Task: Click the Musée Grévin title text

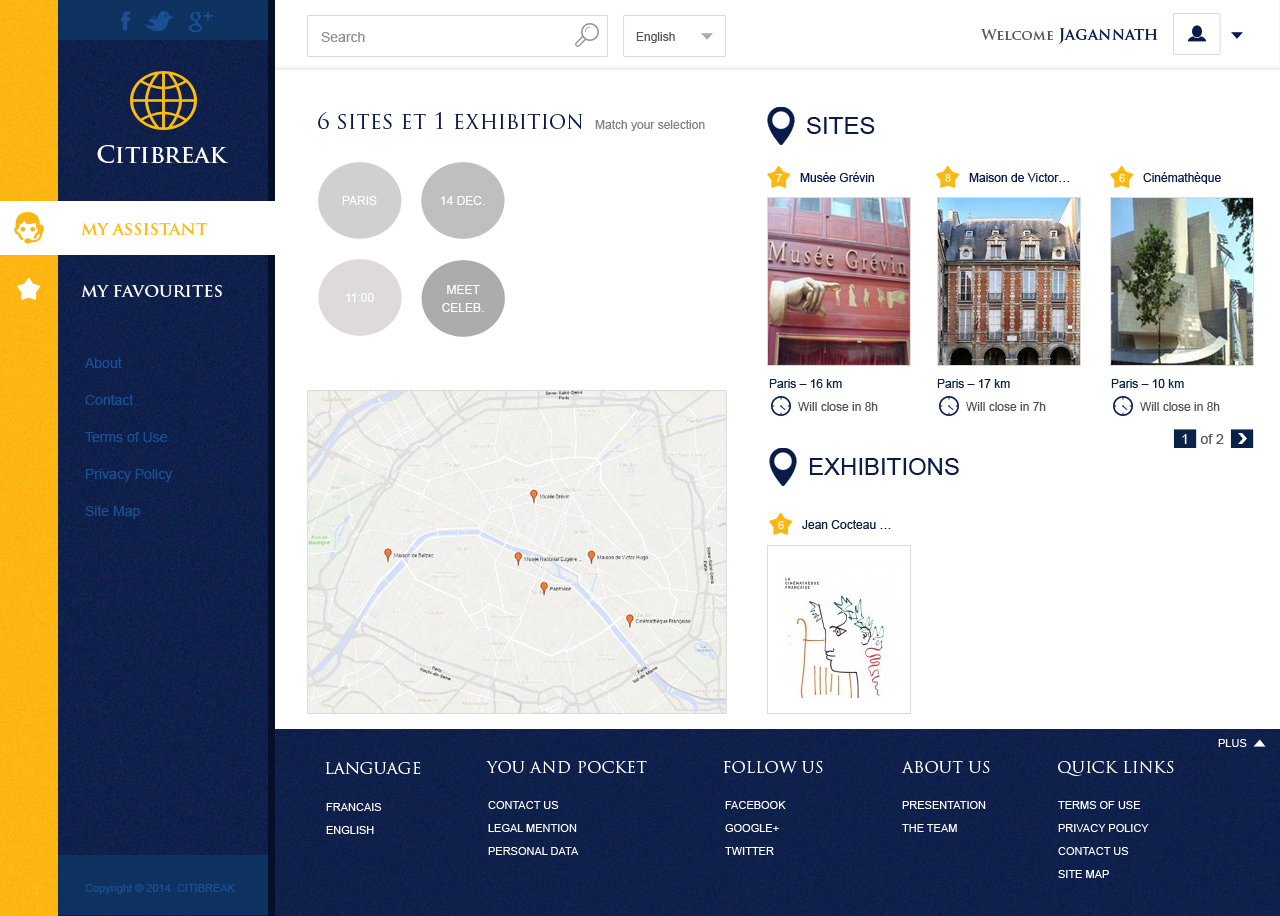Action: 837,178
